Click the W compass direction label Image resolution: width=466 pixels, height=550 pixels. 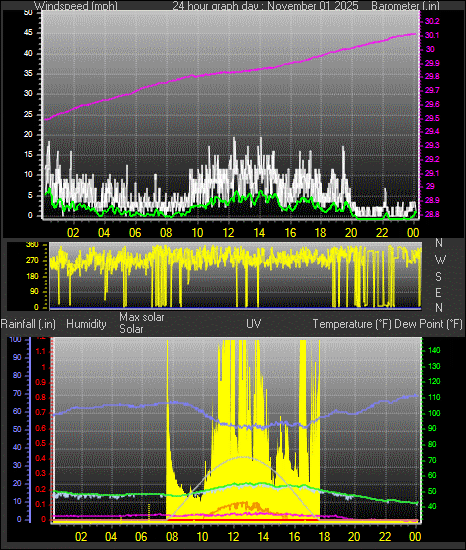[440, 260]
